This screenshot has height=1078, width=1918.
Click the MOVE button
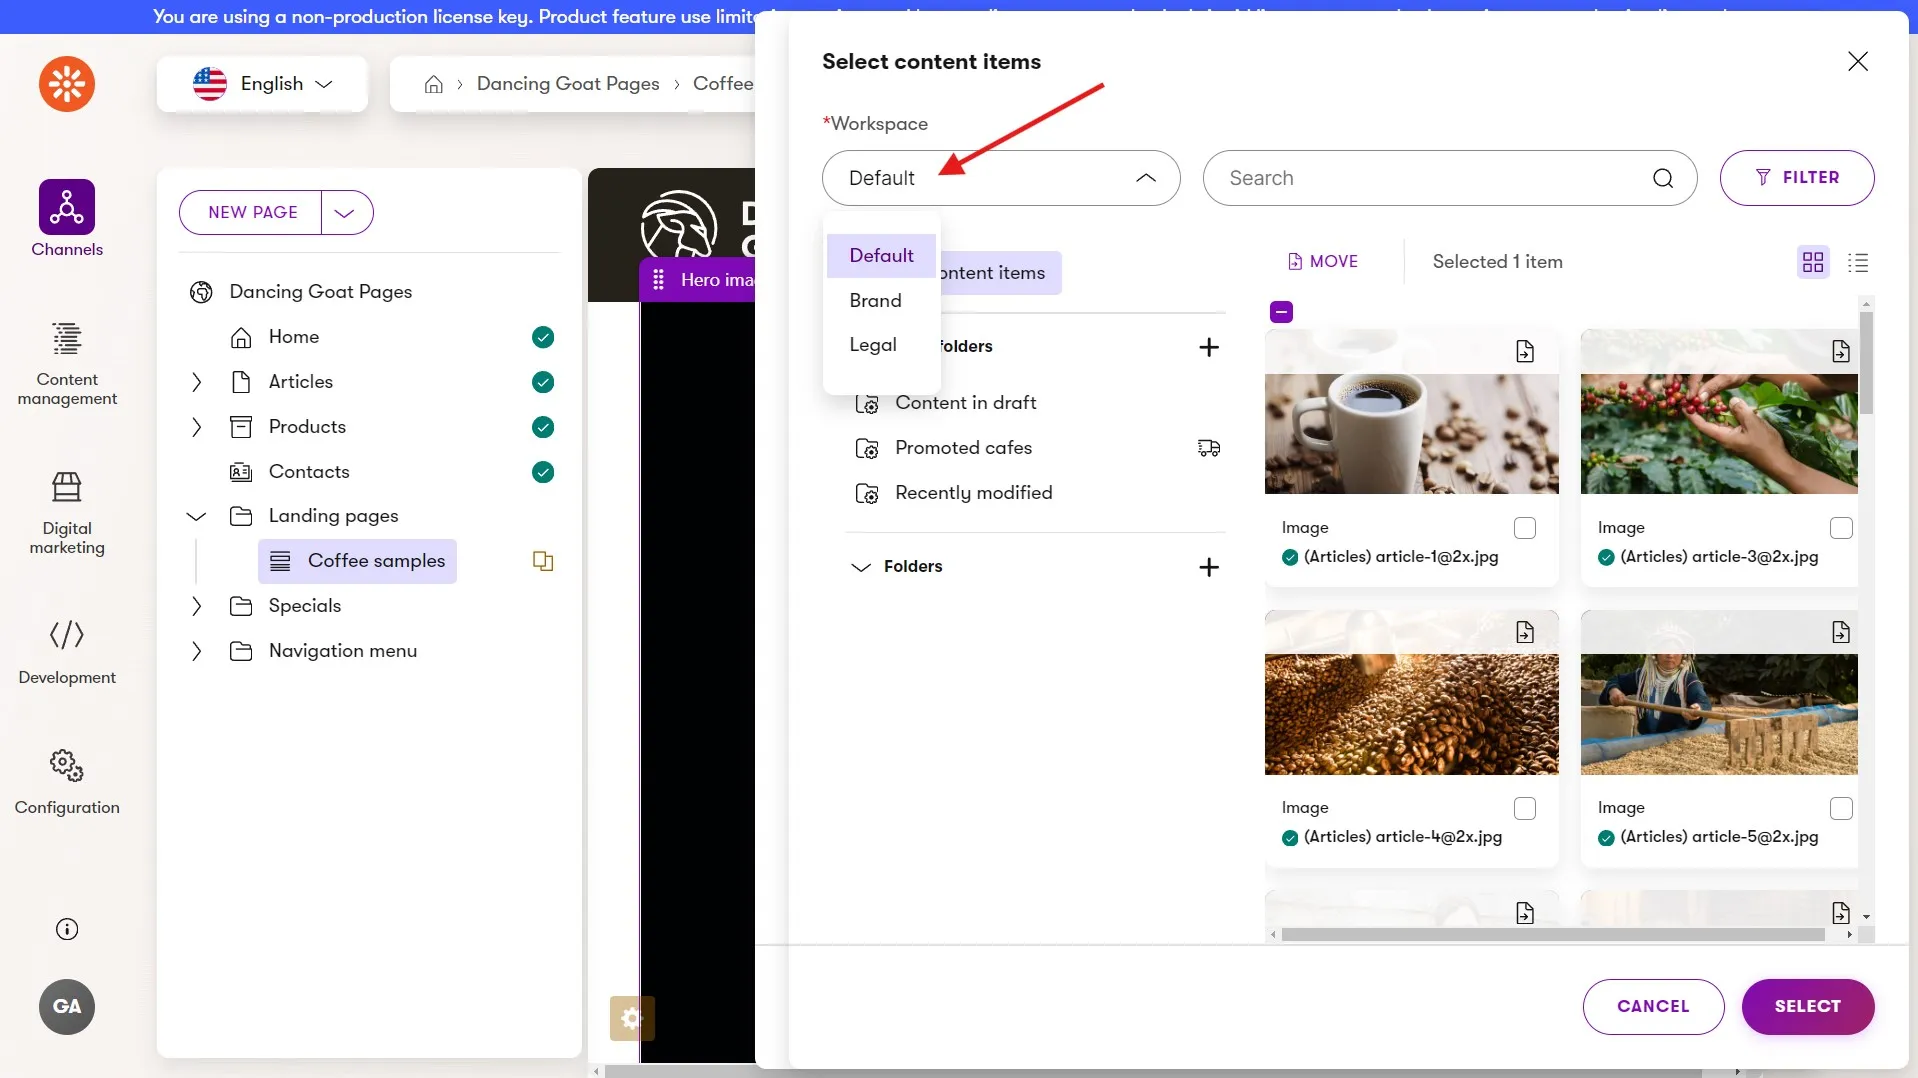tap(1322, 262)
